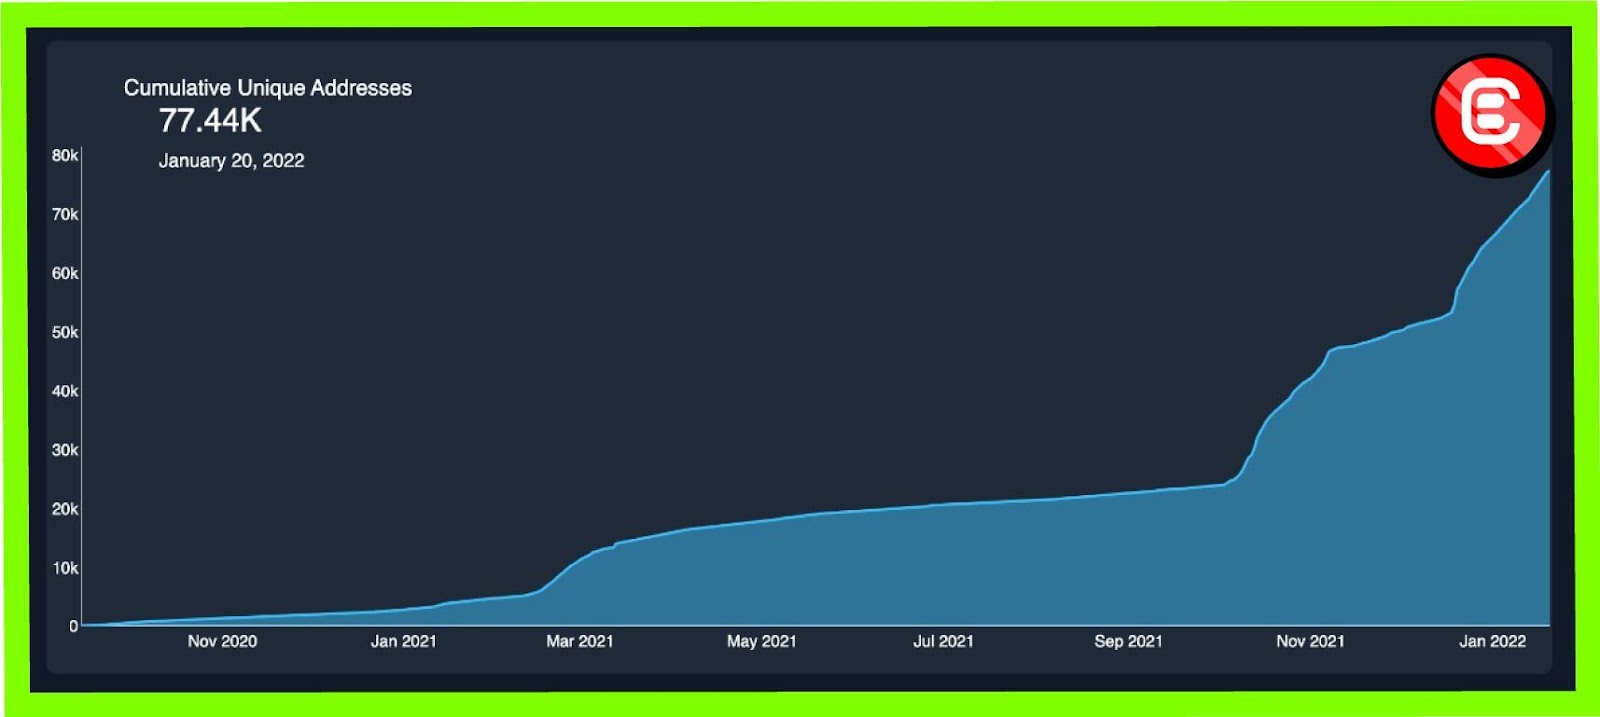Click the 'Nov 2020' x-axis label
1600x717 pixels.
(x=222, y=641)
